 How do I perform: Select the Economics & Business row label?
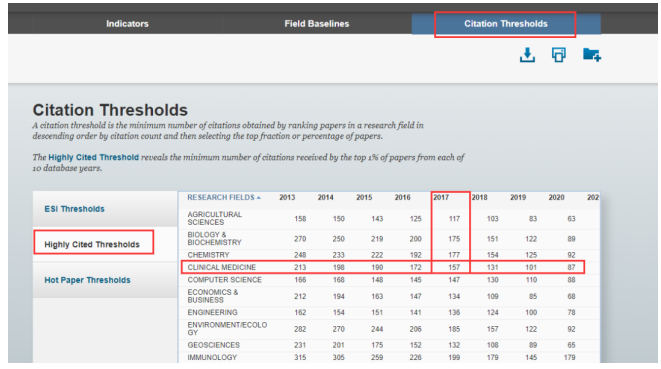pos(213,296)
